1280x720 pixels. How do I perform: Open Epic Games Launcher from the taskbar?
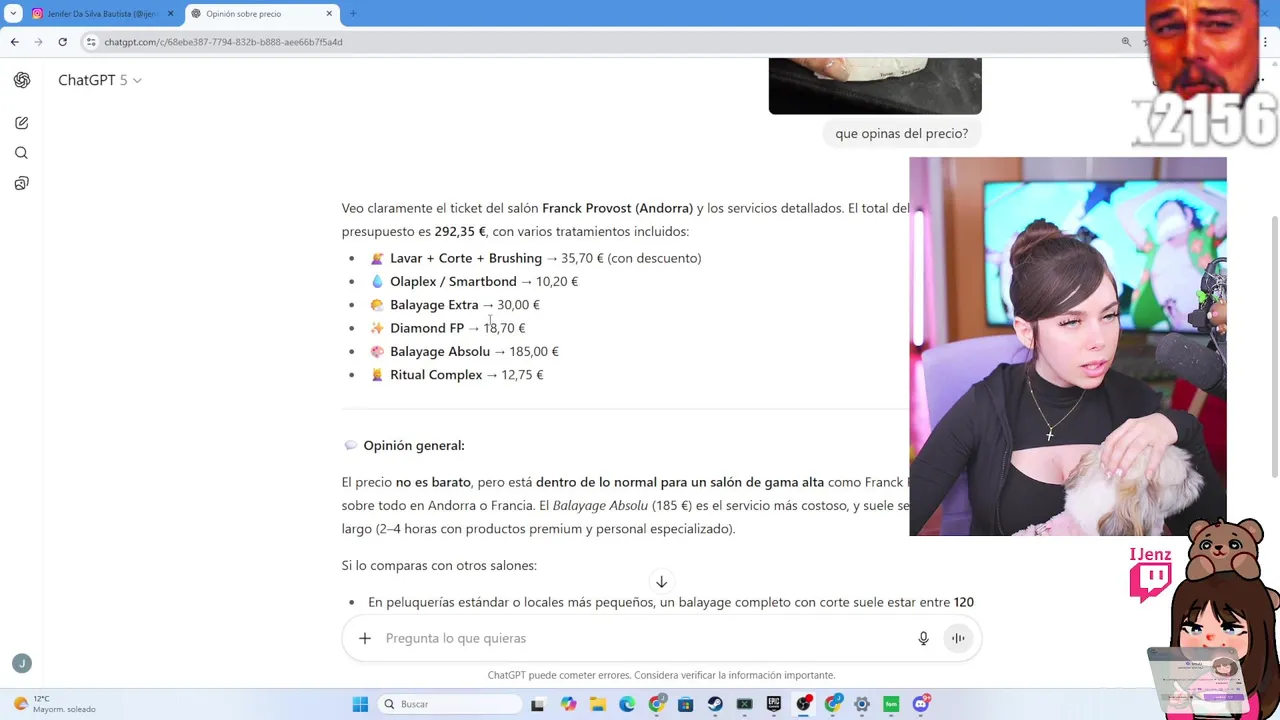[x=774, y=704]
